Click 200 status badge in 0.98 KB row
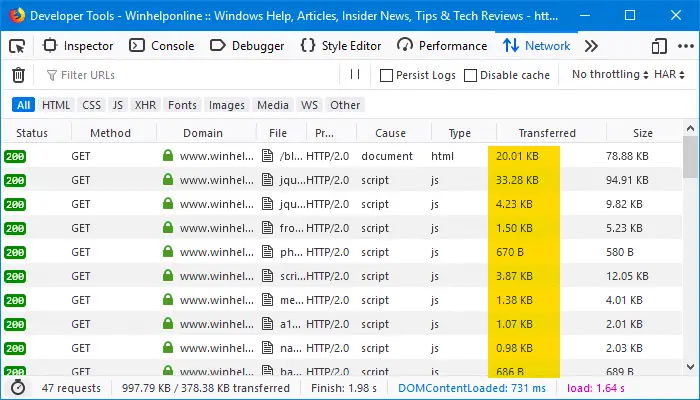 coord(15,348)
